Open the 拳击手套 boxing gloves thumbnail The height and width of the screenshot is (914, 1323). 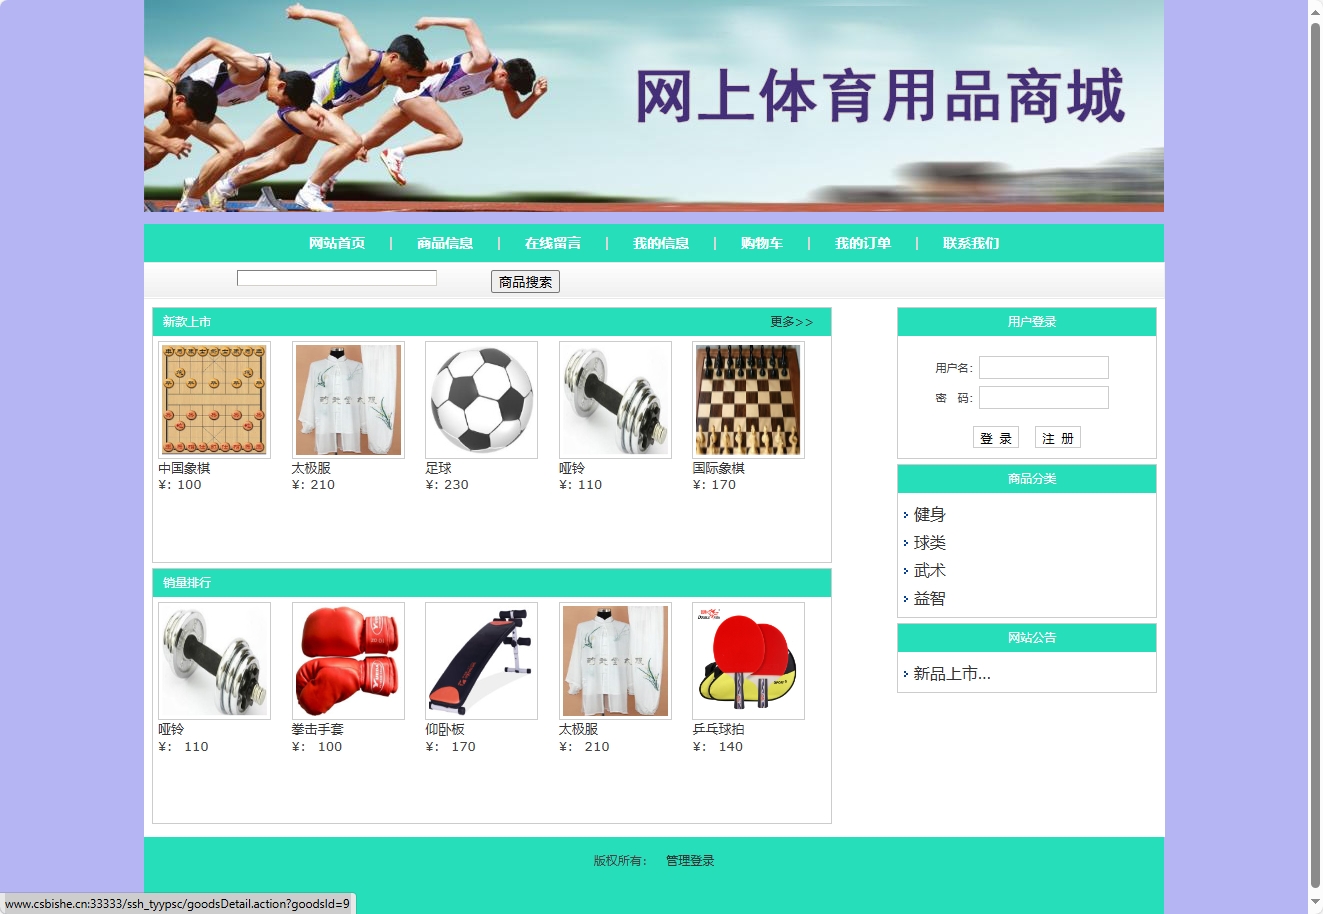pyautogui.click(x=347, y=661)
